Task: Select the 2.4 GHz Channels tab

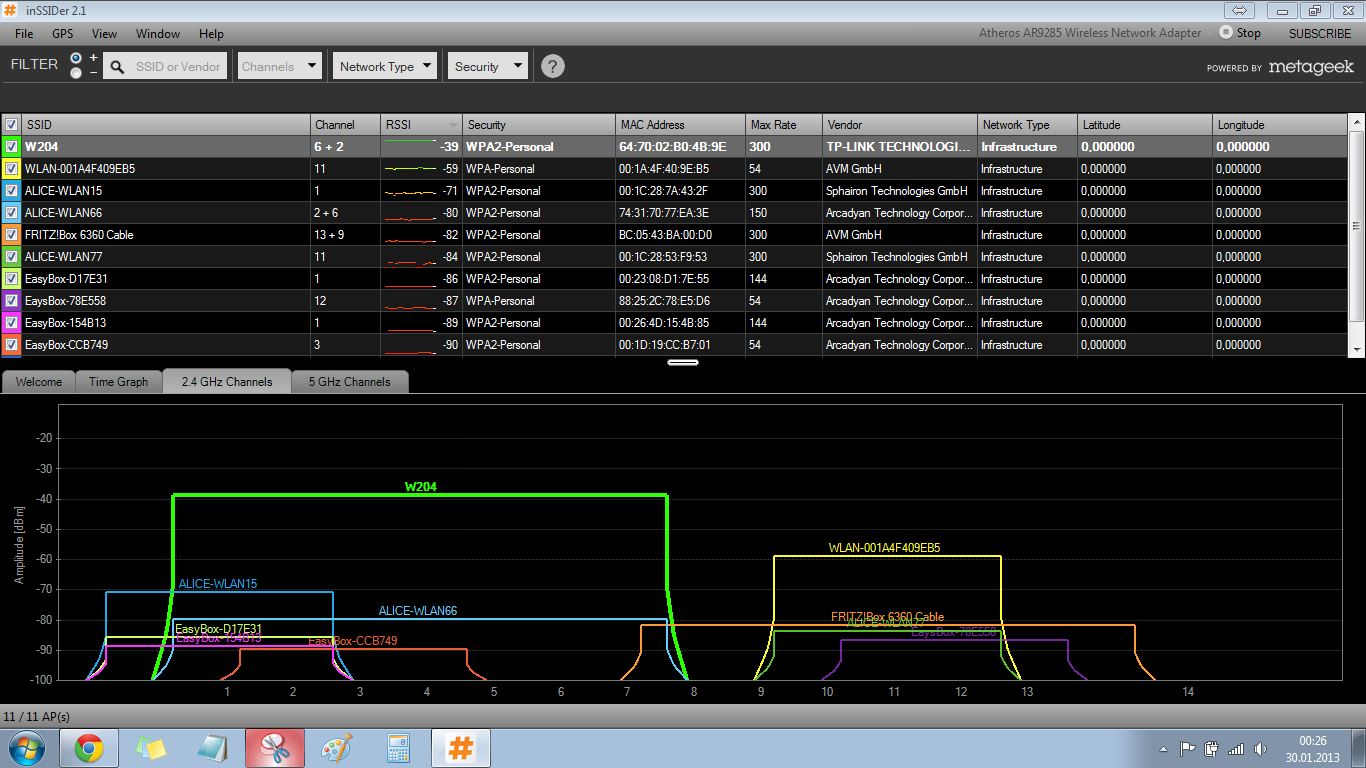Action: [x=226, y=382]
